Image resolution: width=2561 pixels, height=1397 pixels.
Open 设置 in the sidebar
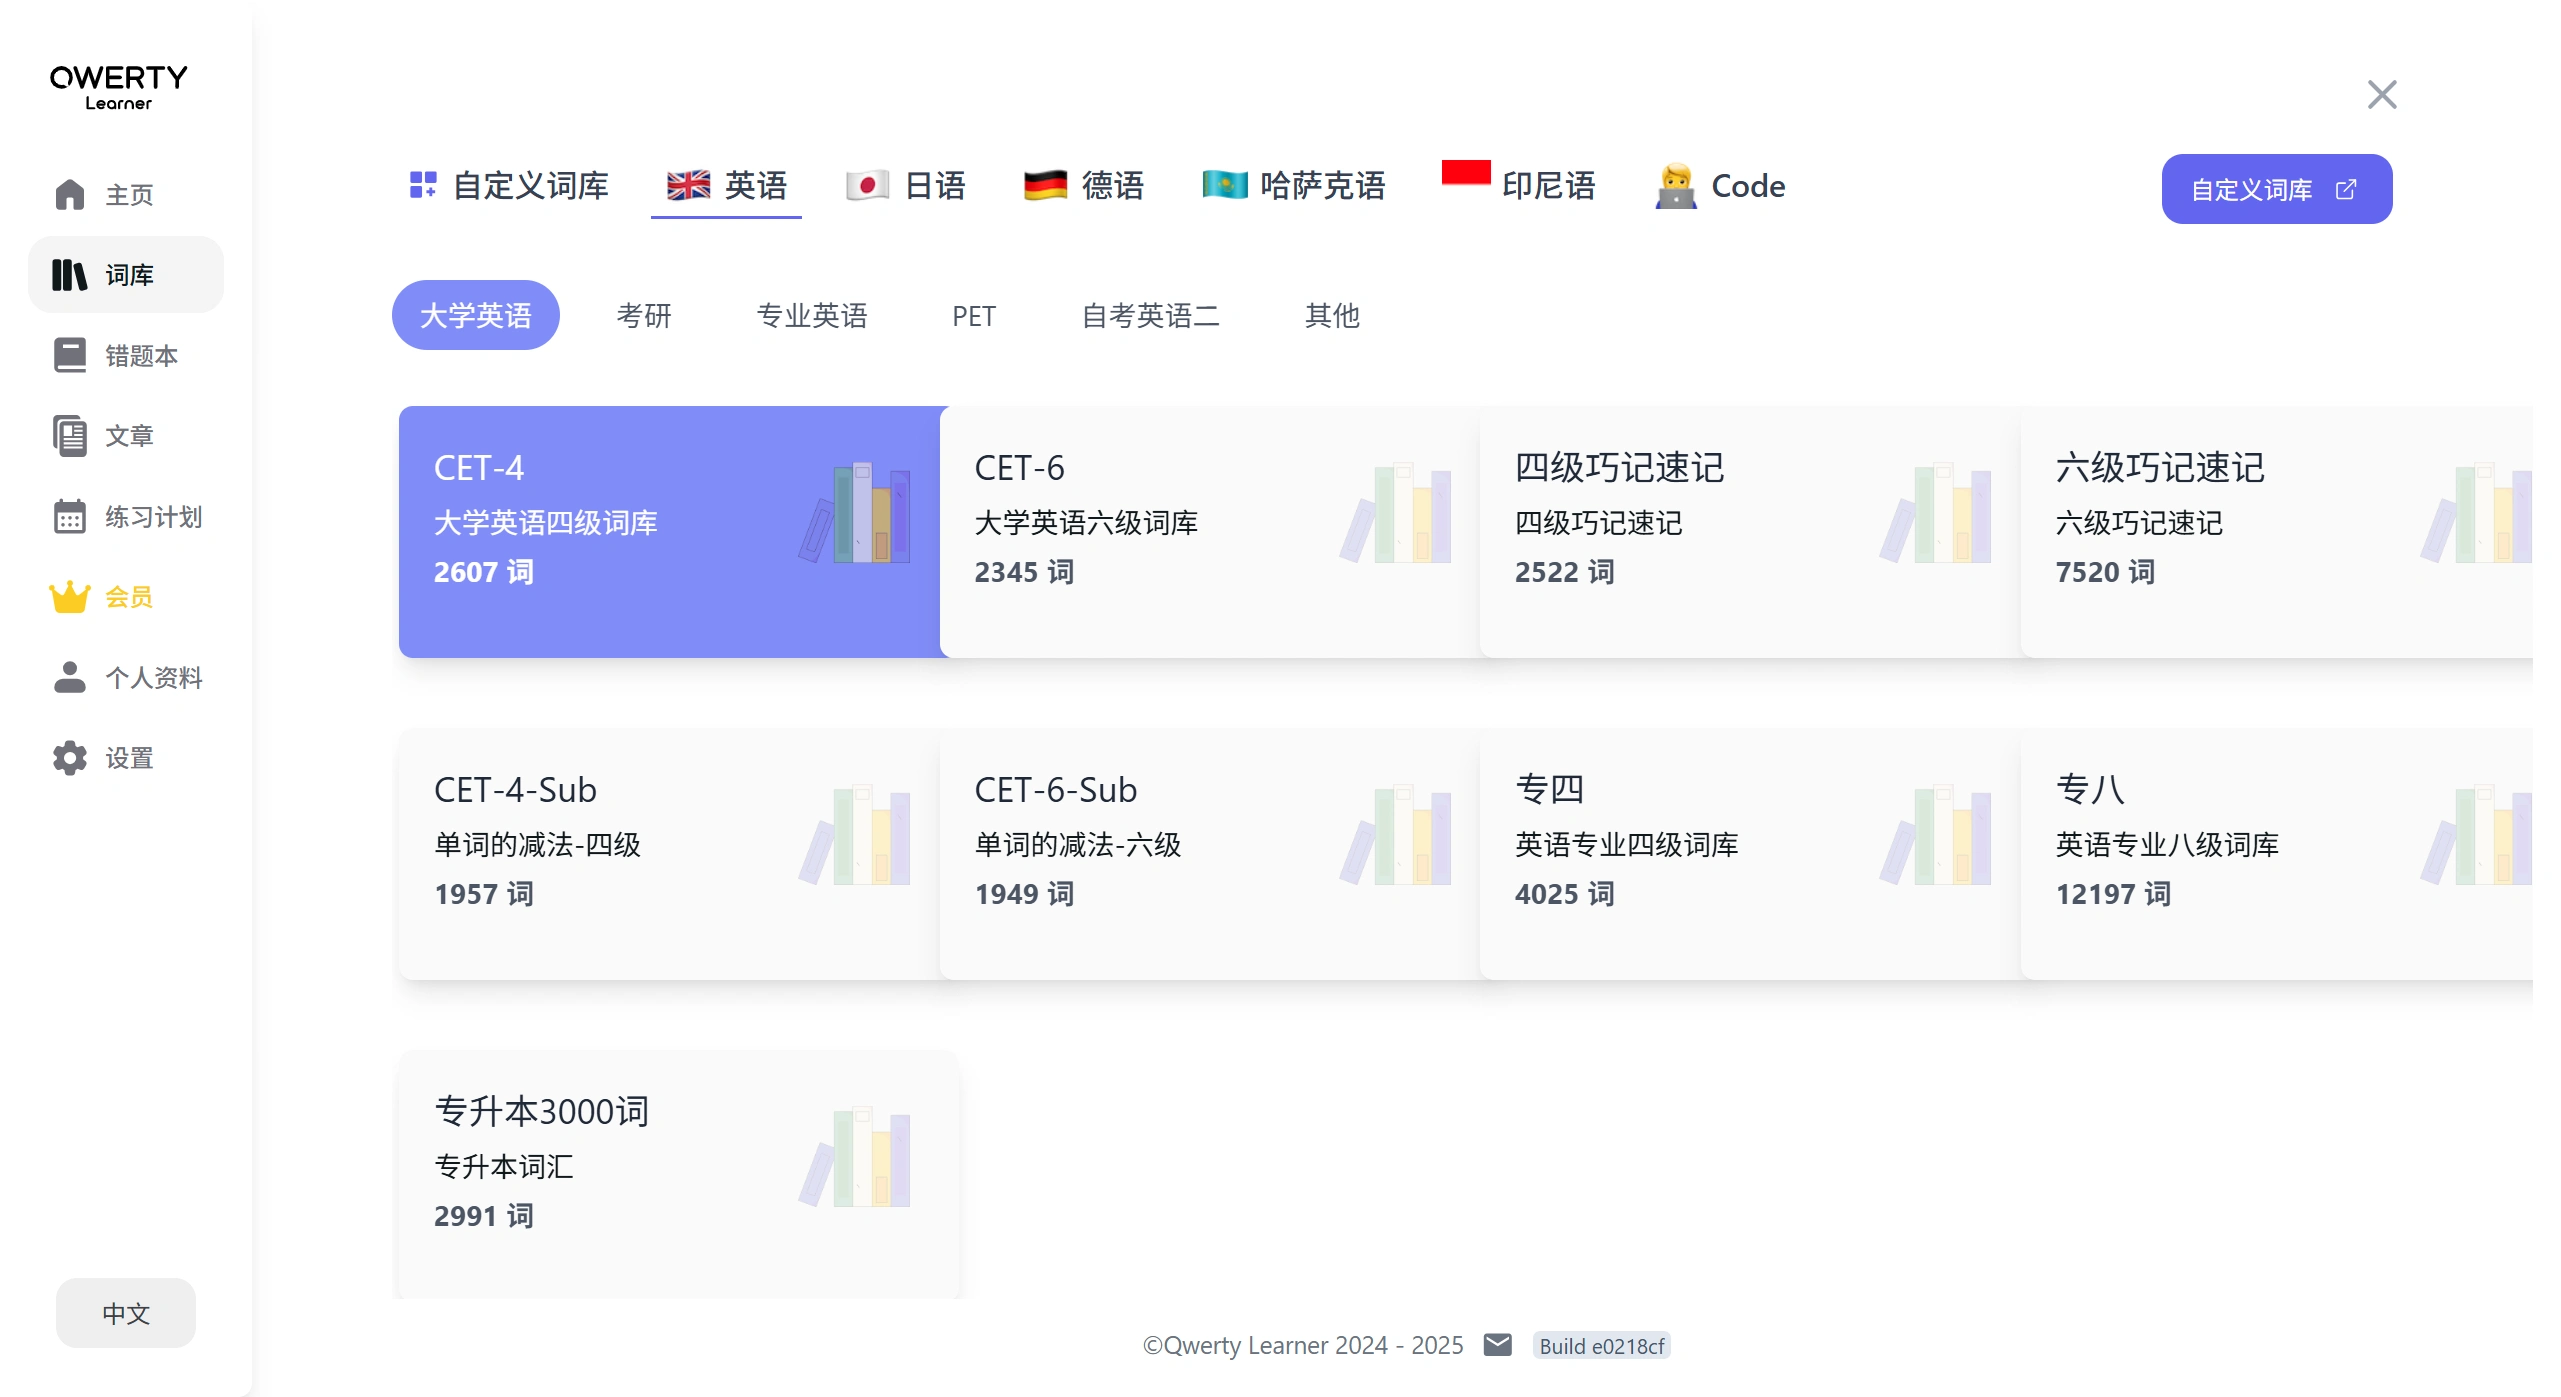tap(126, 758)
